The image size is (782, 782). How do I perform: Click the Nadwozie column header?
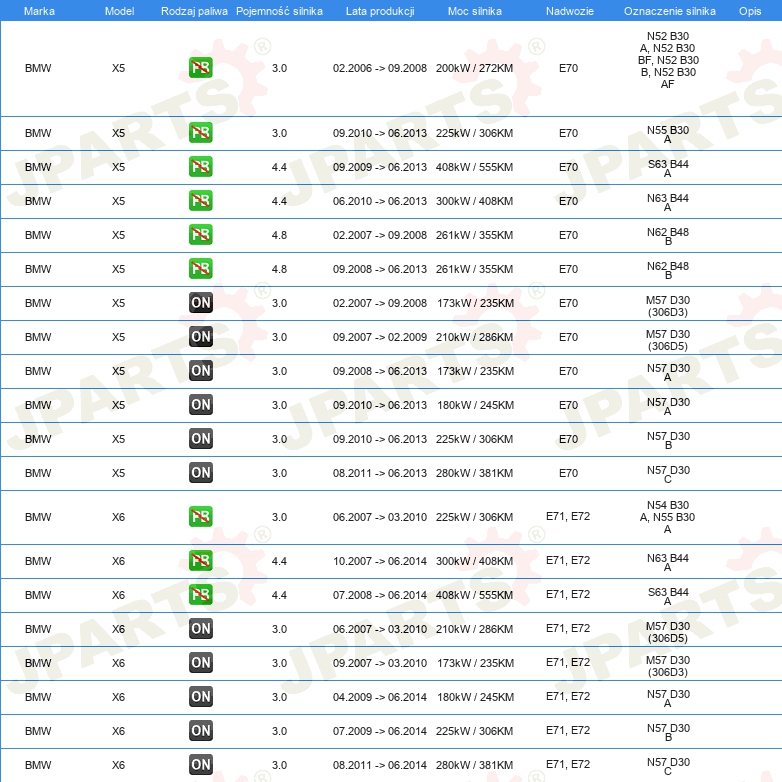pyautogui.click(x=567, y=10)
